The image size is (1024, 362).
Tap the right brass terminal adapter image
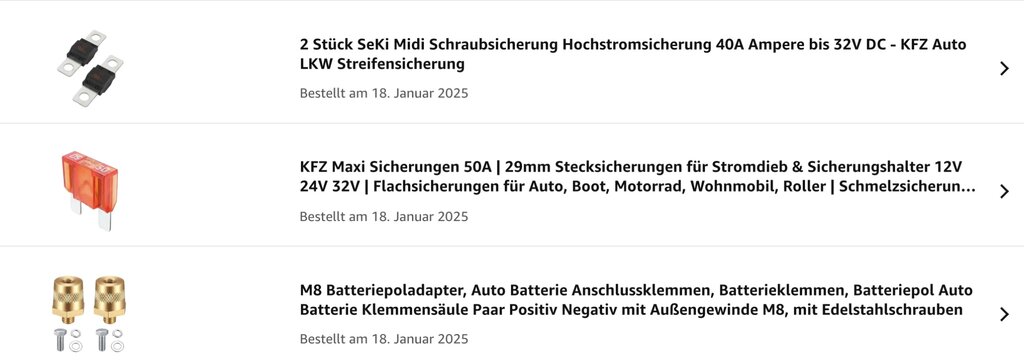pos(109,300)
